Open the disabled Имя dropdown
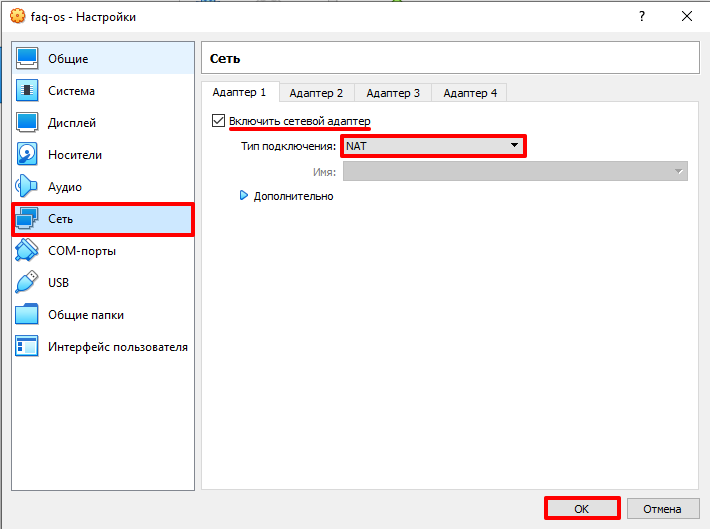The image size is (710, 529). (x=515, y=171)
